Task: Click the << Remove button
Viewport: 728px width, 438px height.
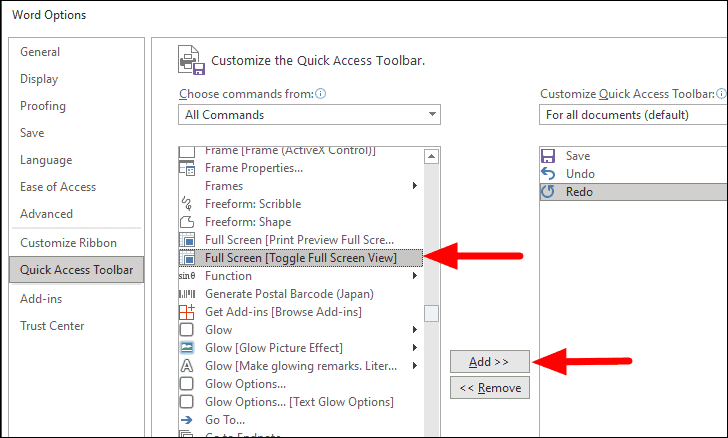Action: (489, 388)
